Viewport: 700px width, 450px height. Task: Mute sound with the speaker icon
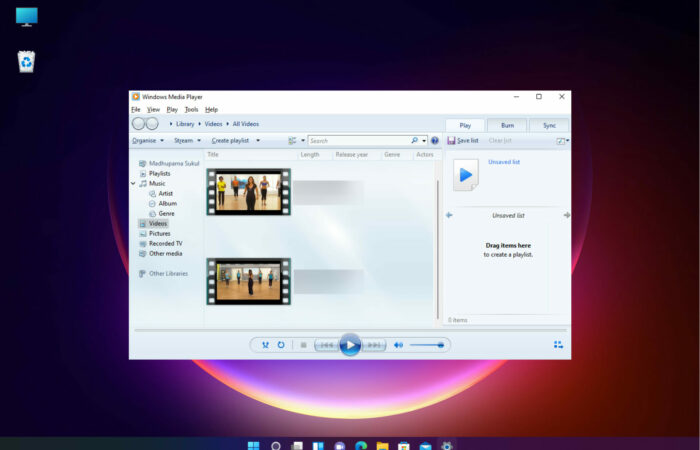(x=398, y=345)
